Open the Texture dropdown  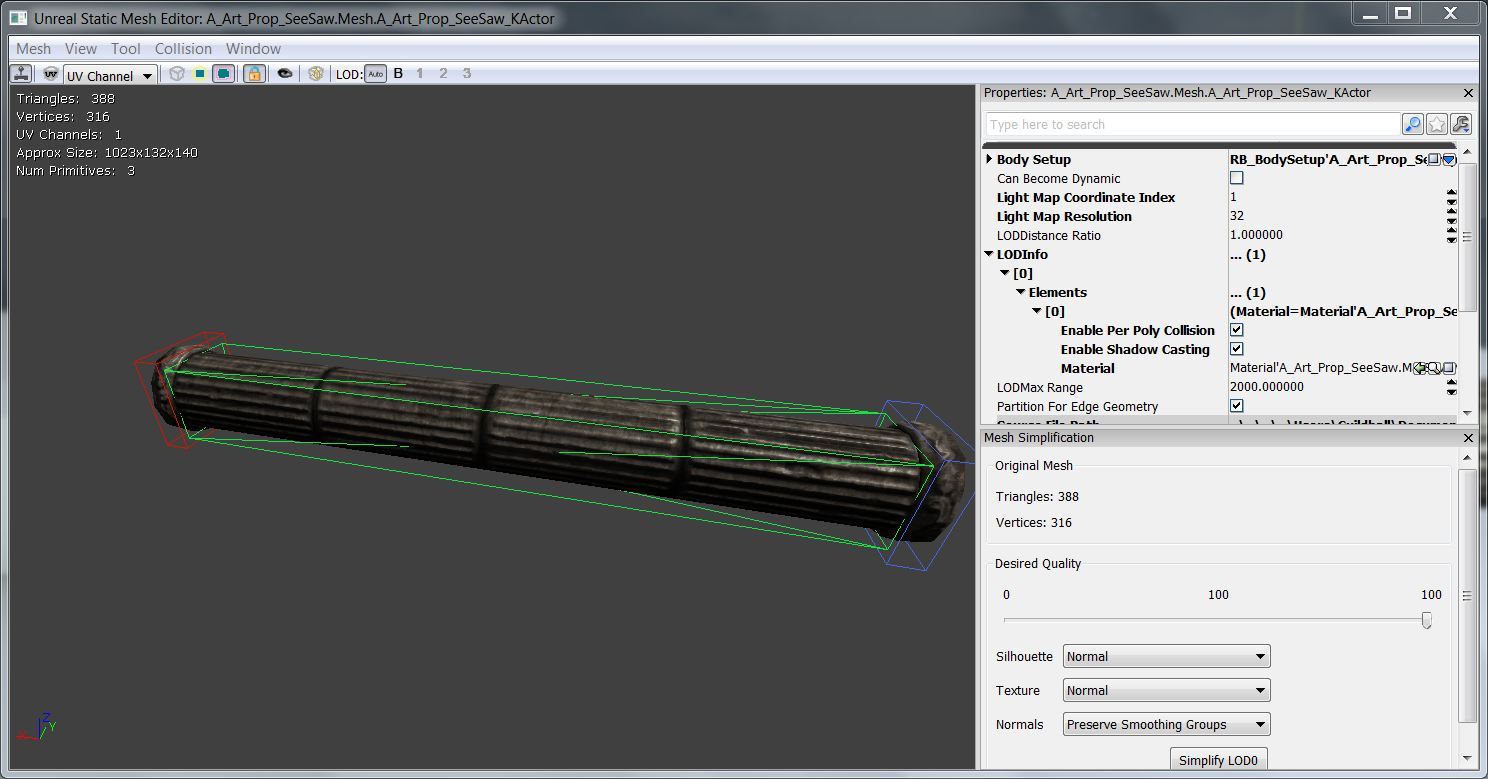click(1166, 691)
